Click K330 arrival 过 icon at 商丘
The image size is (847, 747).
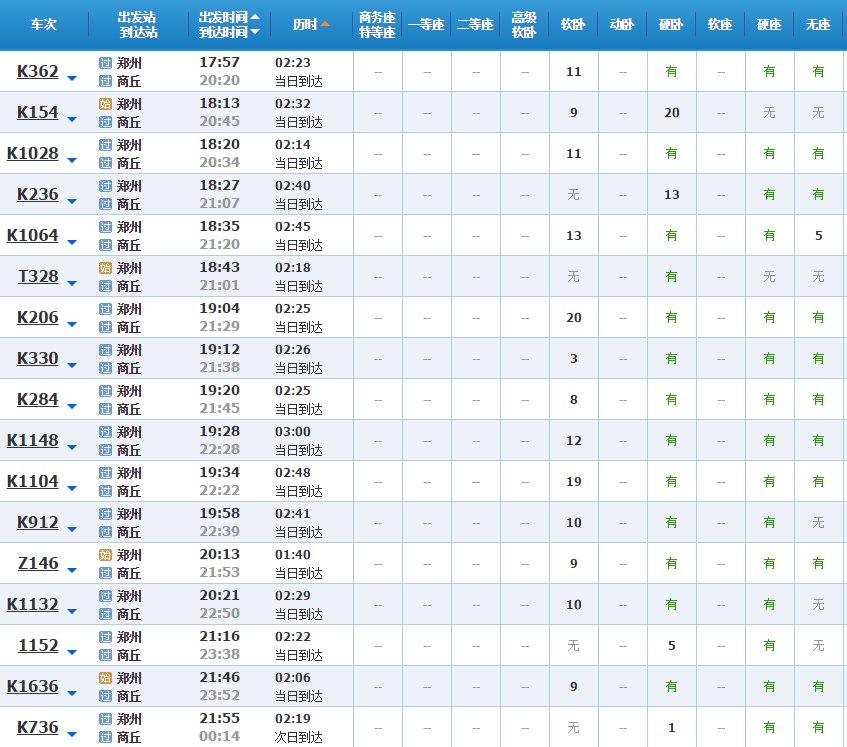click(x=105, y=368)
